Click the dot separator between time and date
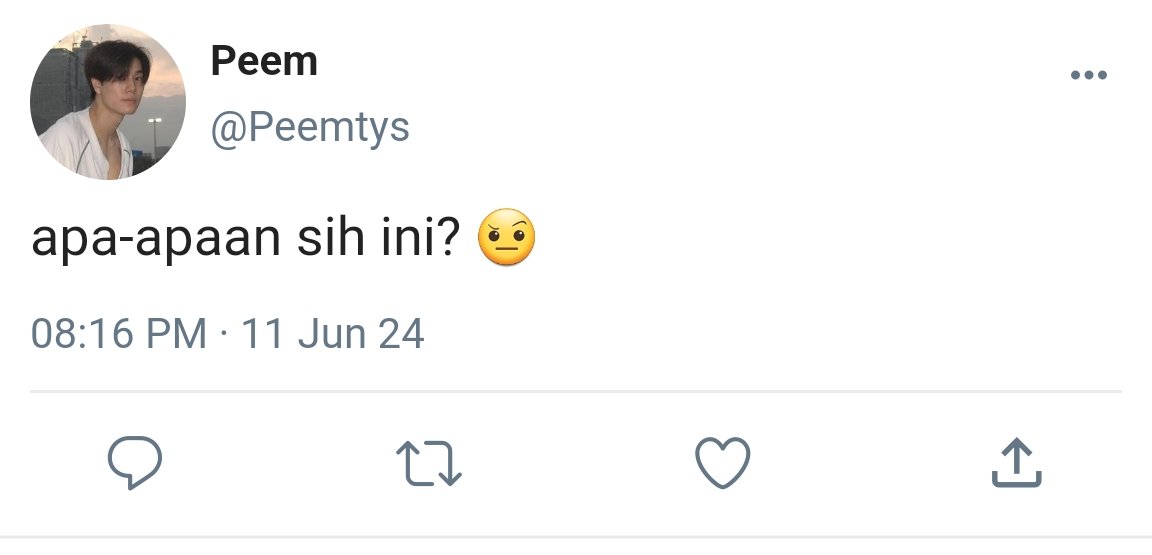Viewport: 1152px width, 555px height. pyautogui.click(x=224, y=334)
